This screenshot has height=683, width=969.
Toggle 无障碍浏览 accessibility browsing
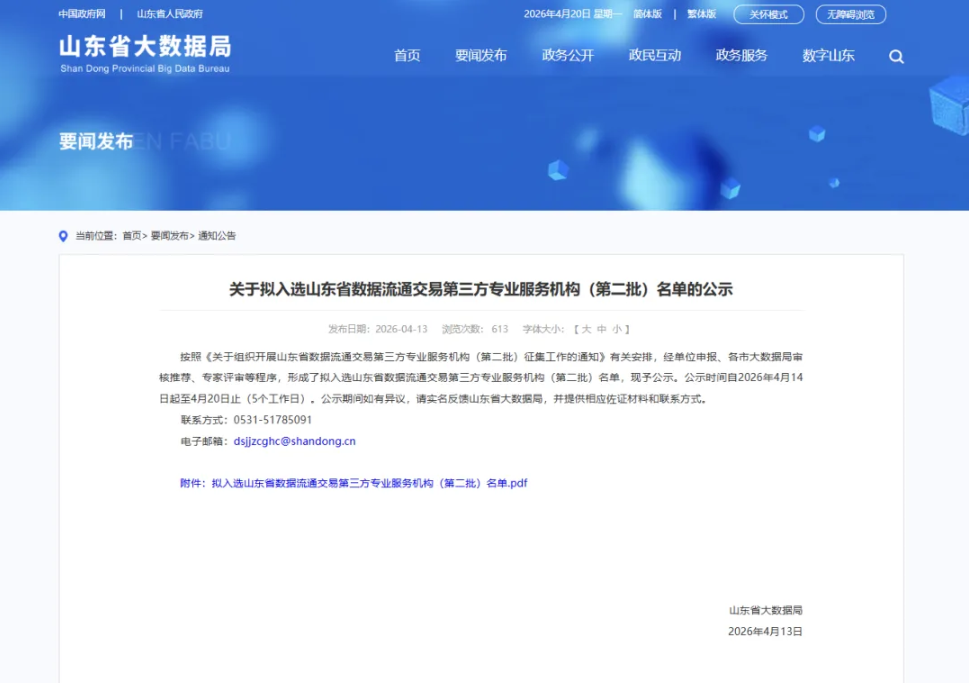coord(850,15)
